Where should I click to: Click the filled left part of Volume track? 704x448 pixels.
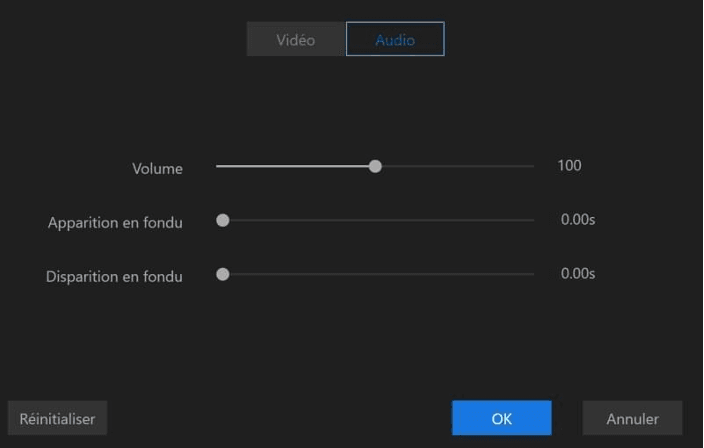[295, 166]
